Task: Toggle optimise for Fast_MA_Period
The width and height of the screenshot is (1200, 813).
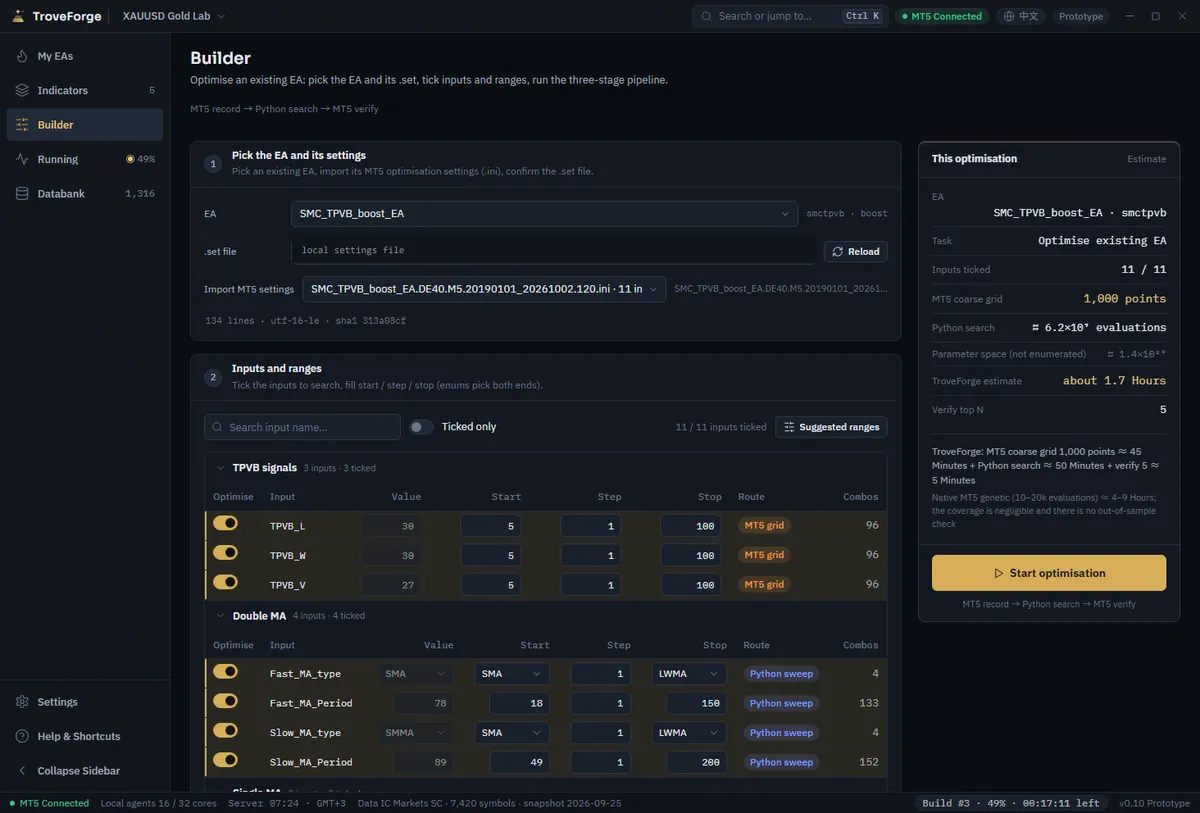Action: pos(225,701)
